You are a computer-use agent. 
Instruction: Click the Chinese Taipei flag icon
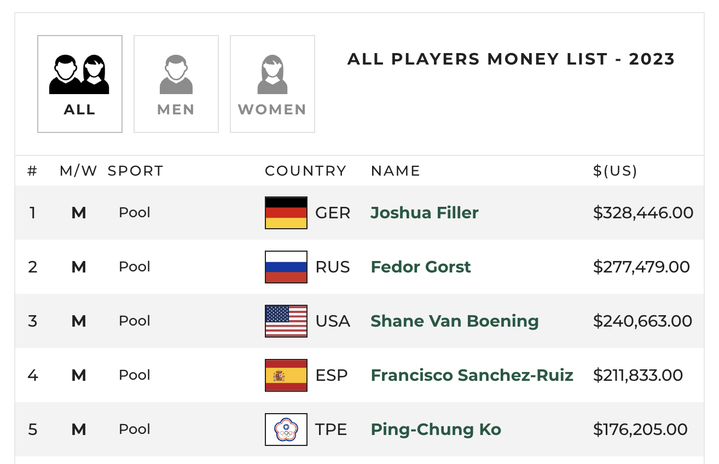point(286,430)
